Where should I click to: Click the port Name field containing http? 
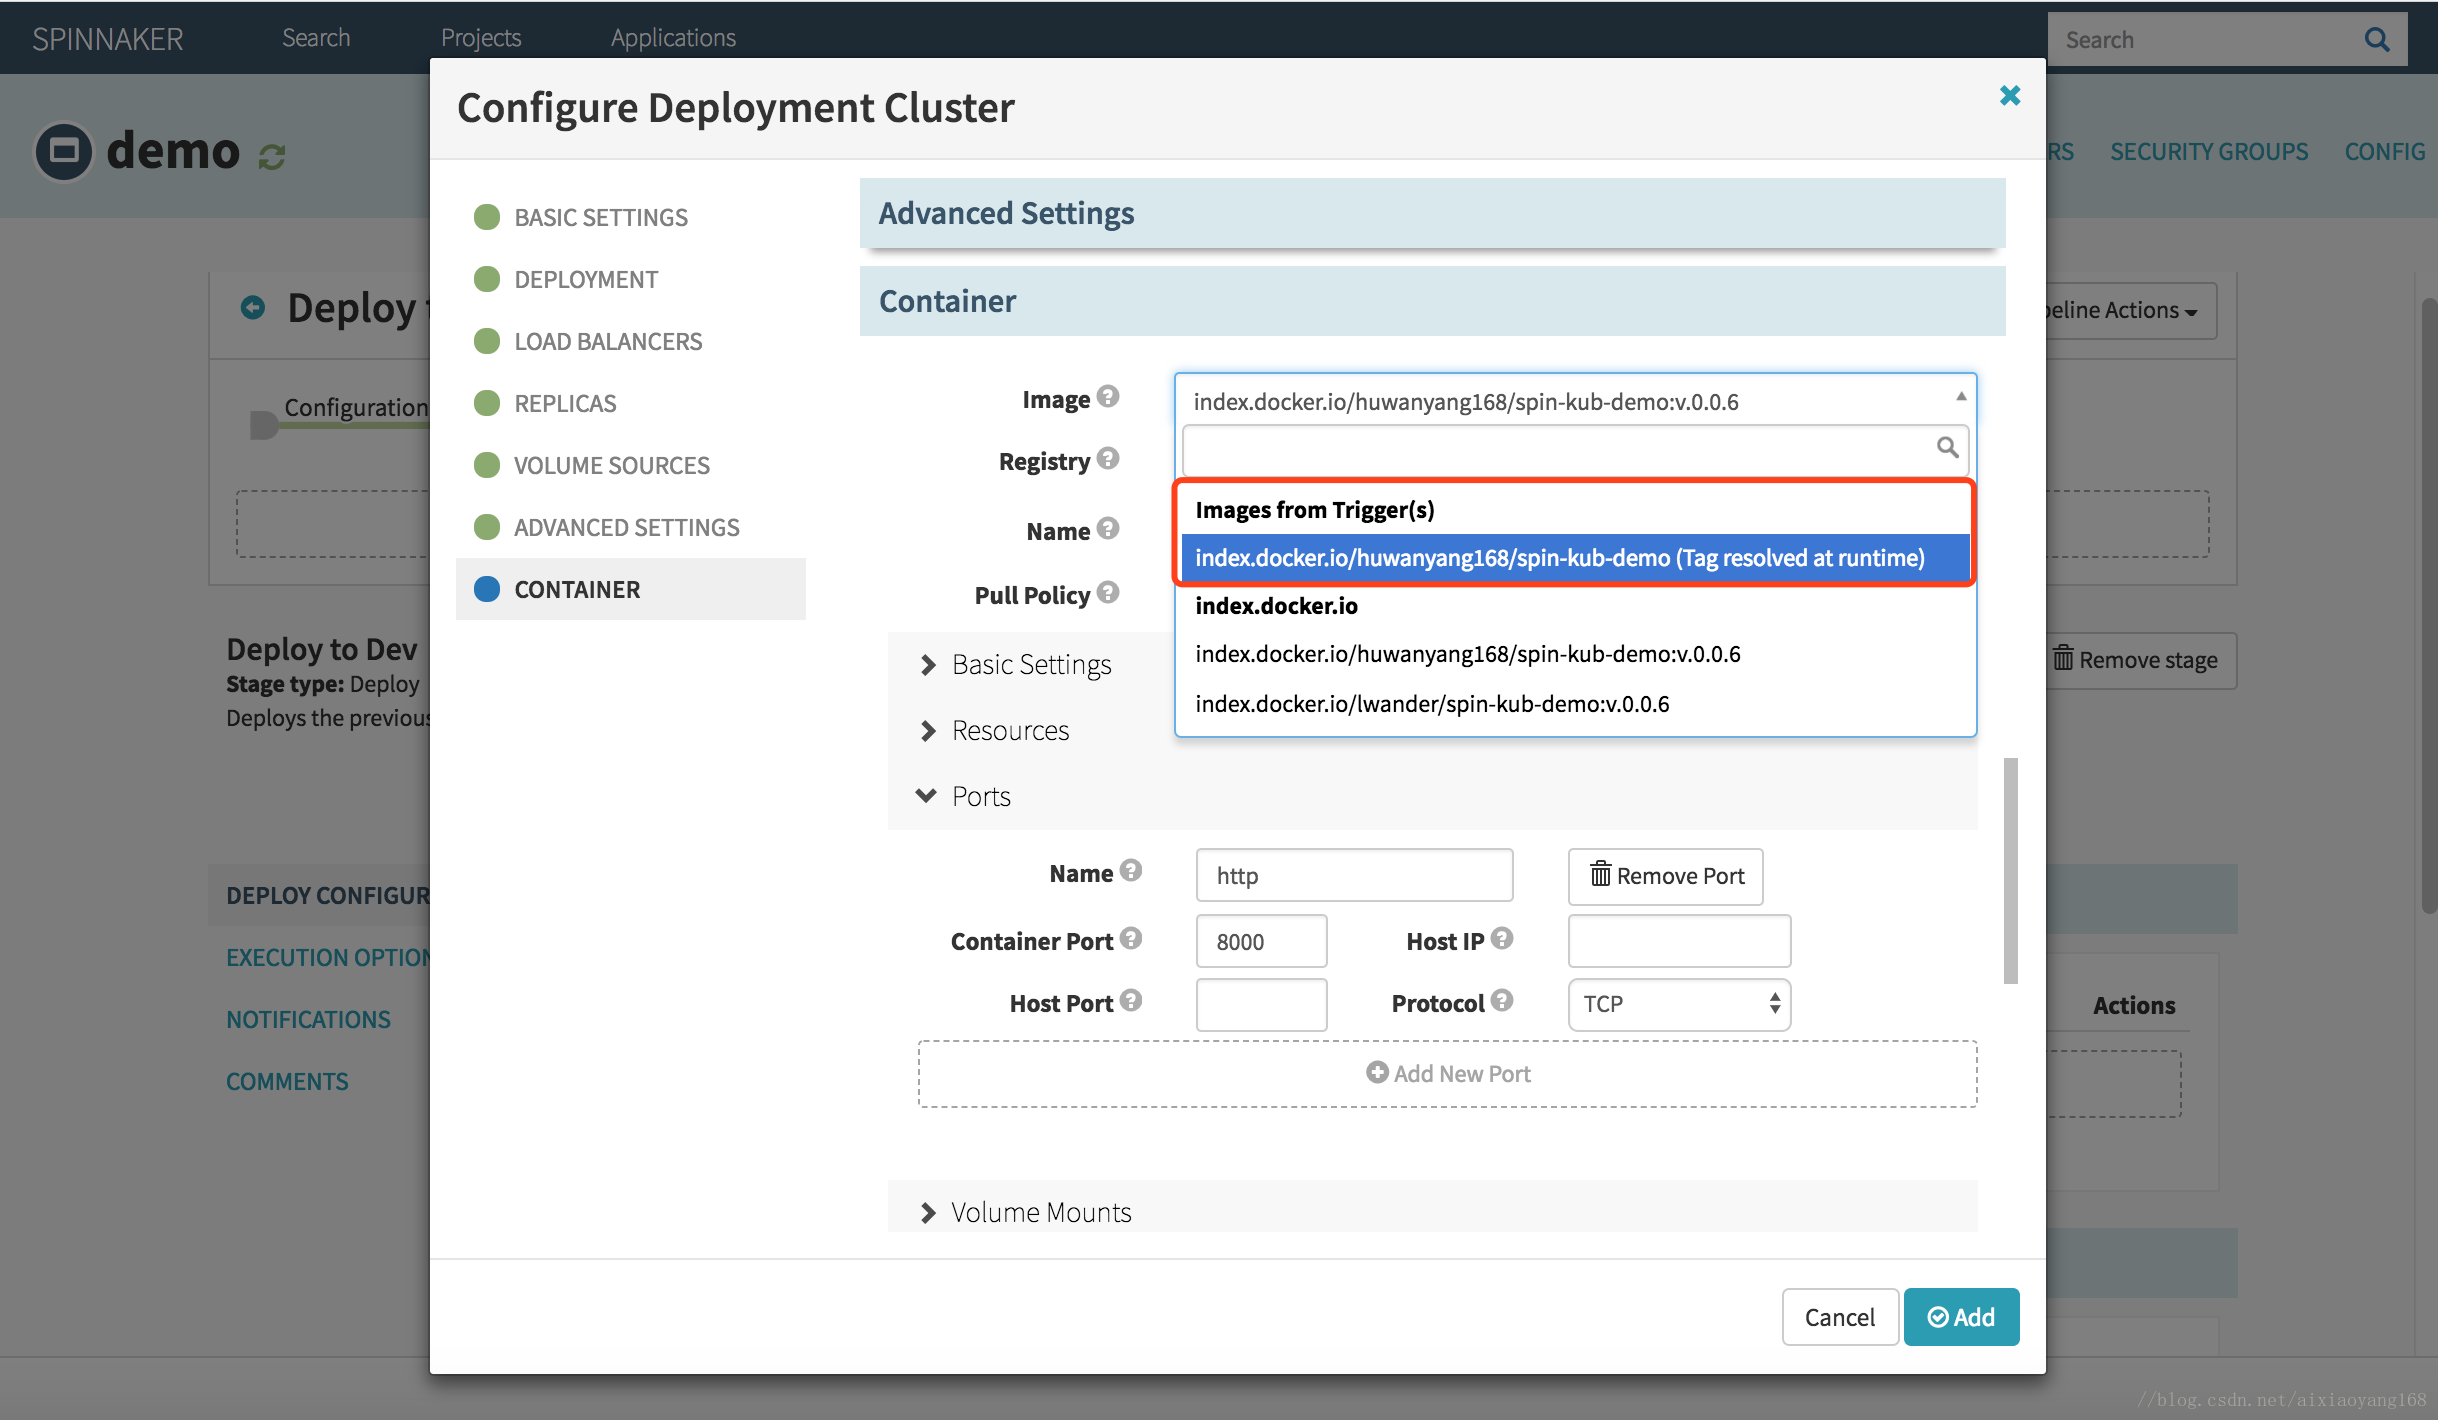coord(1354,876)
